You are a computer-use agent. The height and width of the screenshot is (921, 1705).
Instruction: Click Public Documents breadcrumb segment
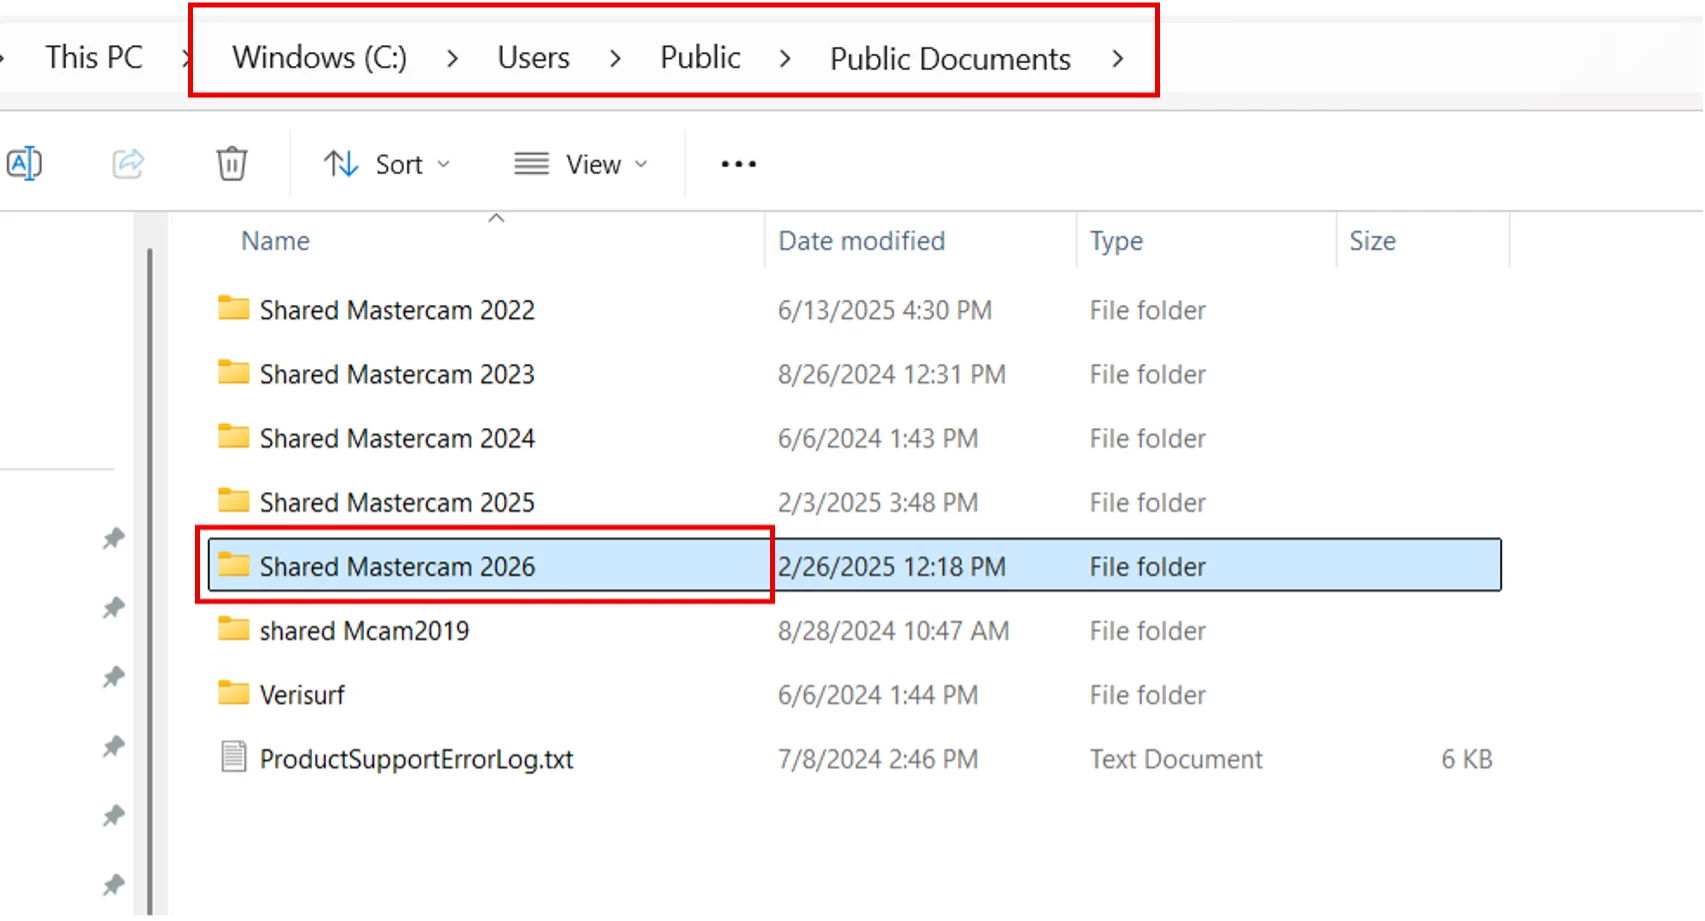(950, 58)
